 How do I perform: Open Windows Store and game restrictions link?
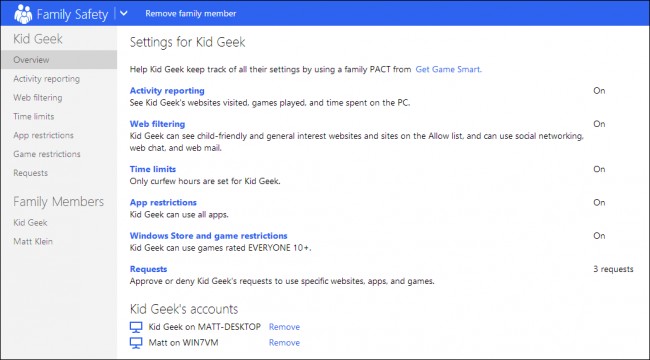click(209, 236)
